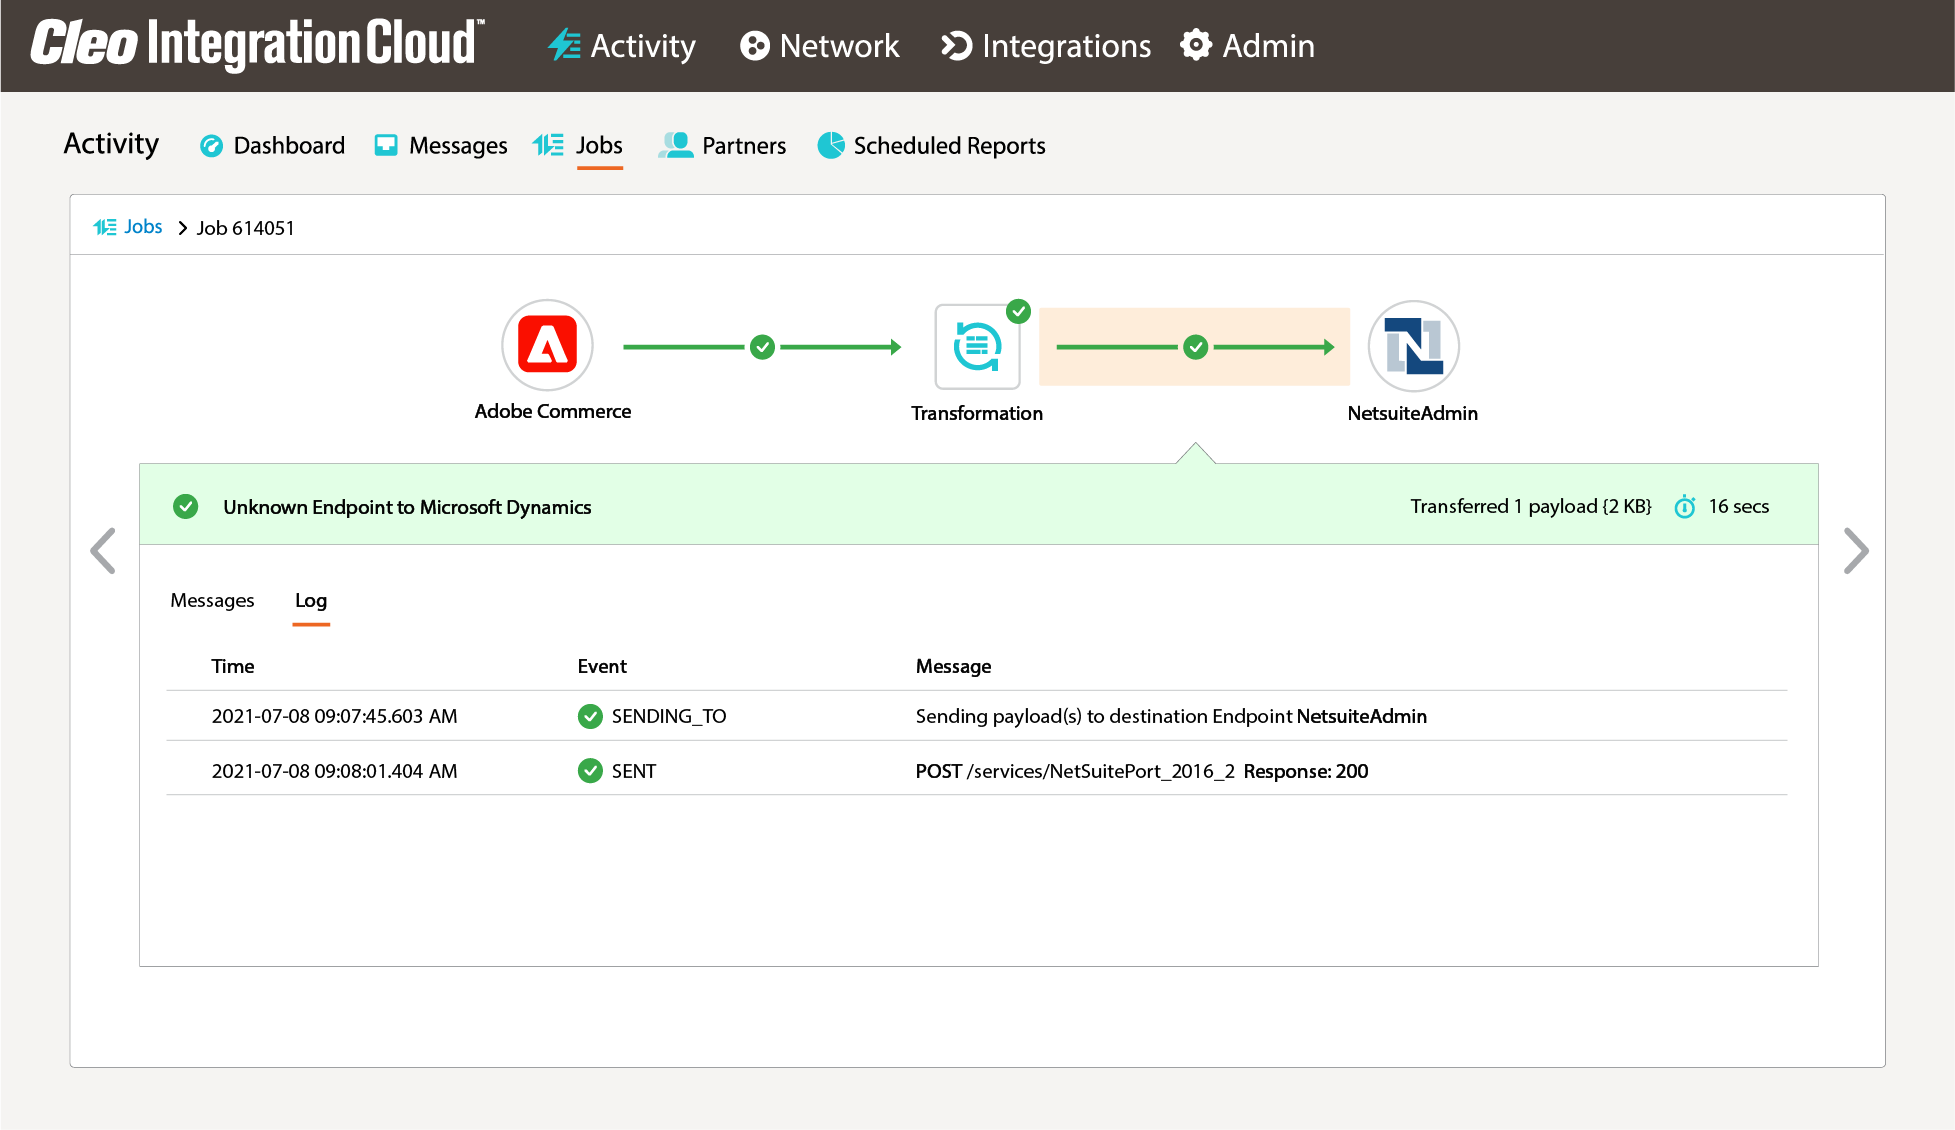Click the Jobs breadcrumb link
Viewport: 1955px width, 1130px height.
[x=143, y=227]
